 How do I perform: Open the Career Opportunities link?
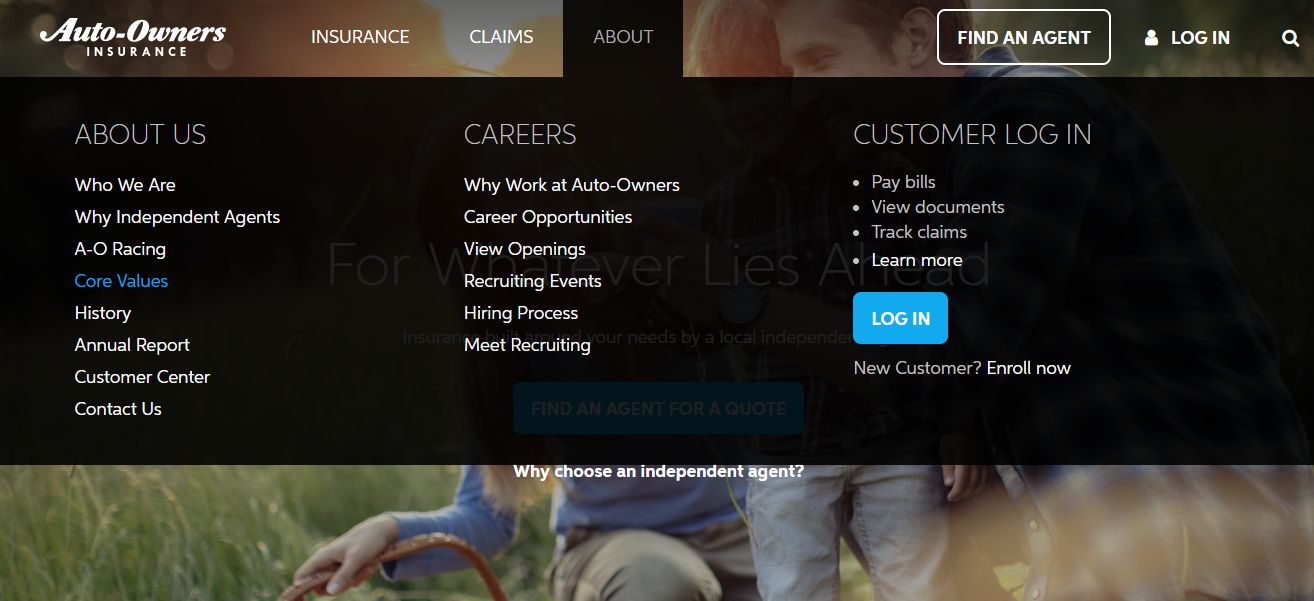[548, 217]
